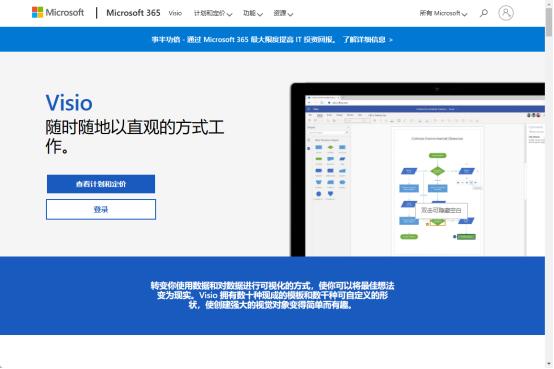The image size is (554, 369).
Task: Open the Microsoft 365 link
Action: click(x=133, y=13)
